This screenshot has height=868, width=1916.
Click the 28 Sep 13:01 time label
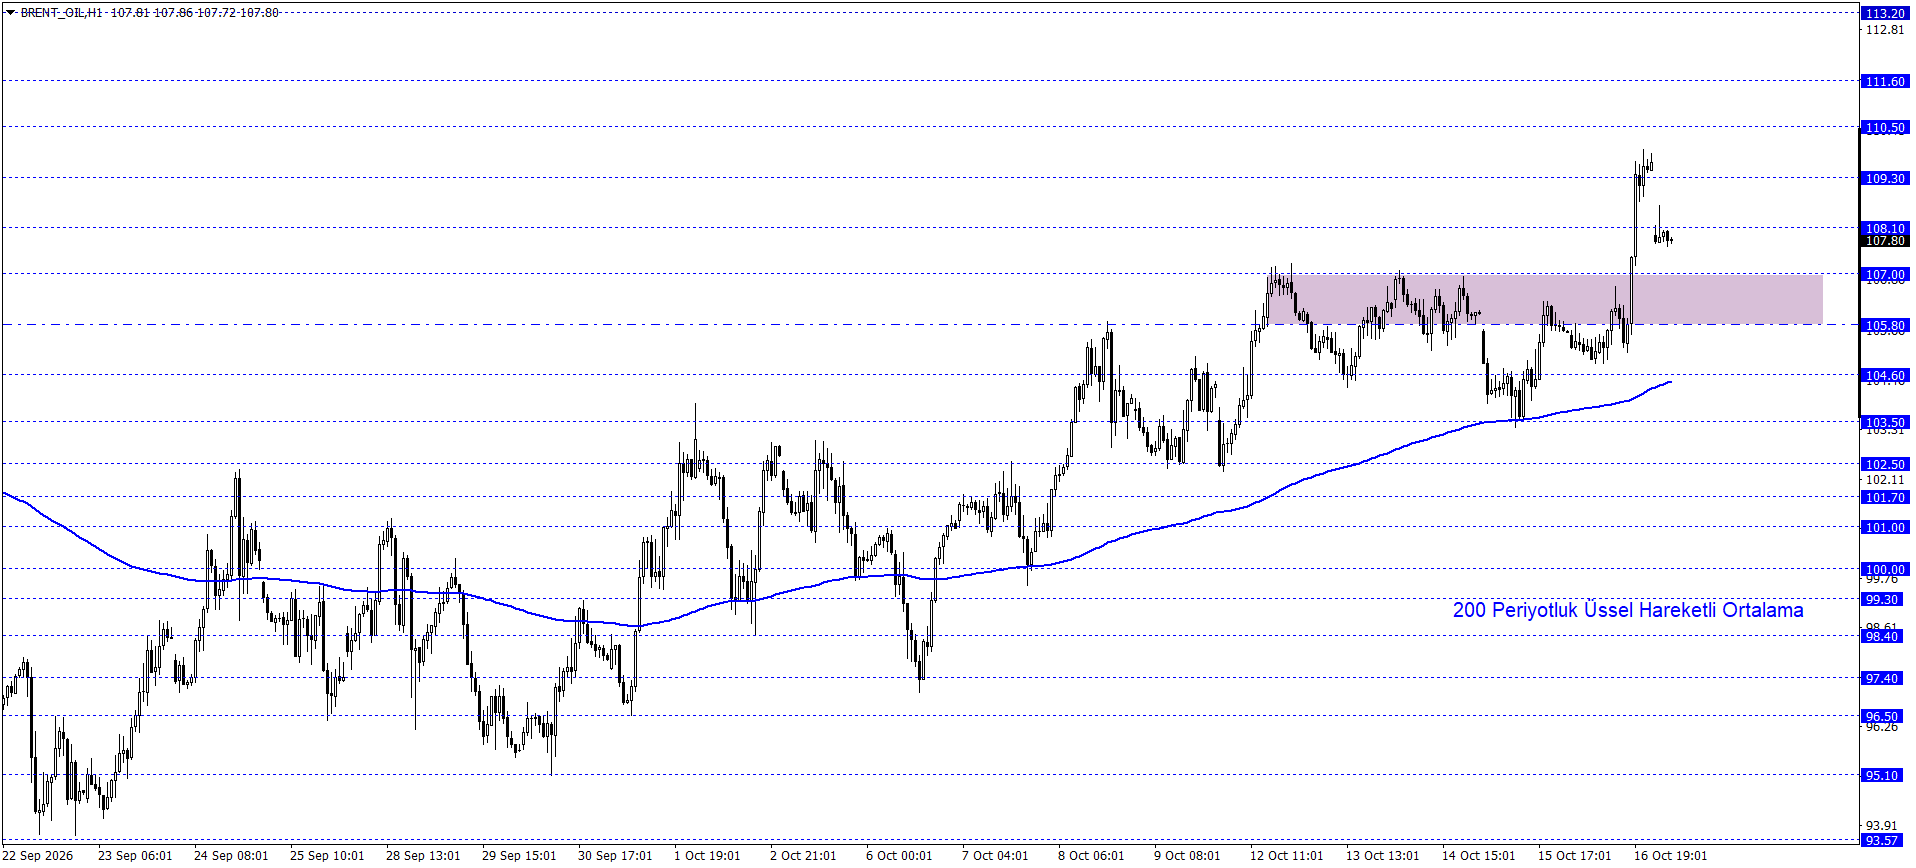(x=423, y=855)
